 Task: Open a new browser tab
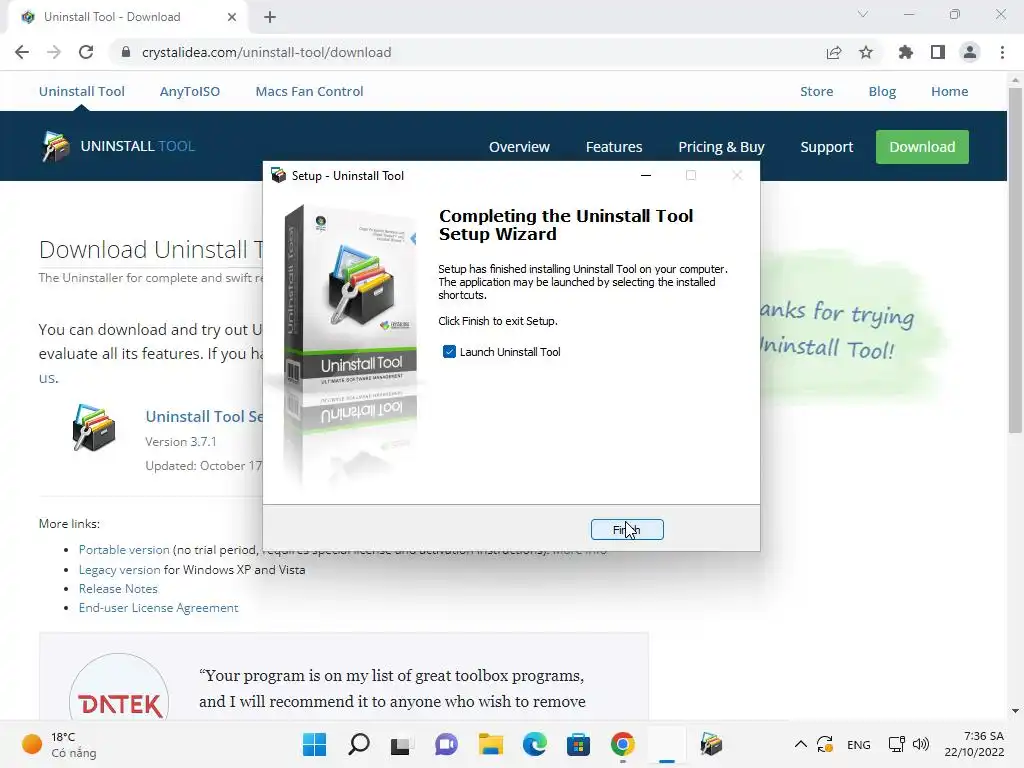point(270,17)
